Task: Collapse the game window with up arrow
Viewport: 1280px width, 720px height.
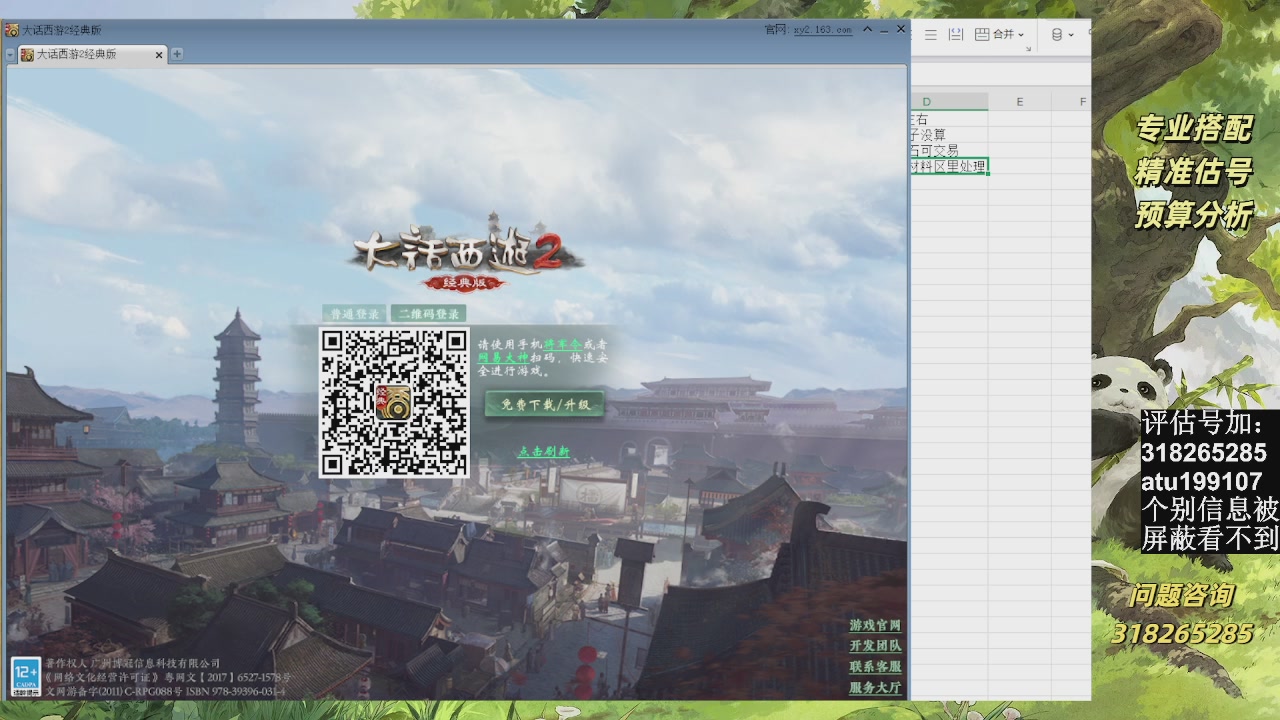Action: [x=868, y=30]
